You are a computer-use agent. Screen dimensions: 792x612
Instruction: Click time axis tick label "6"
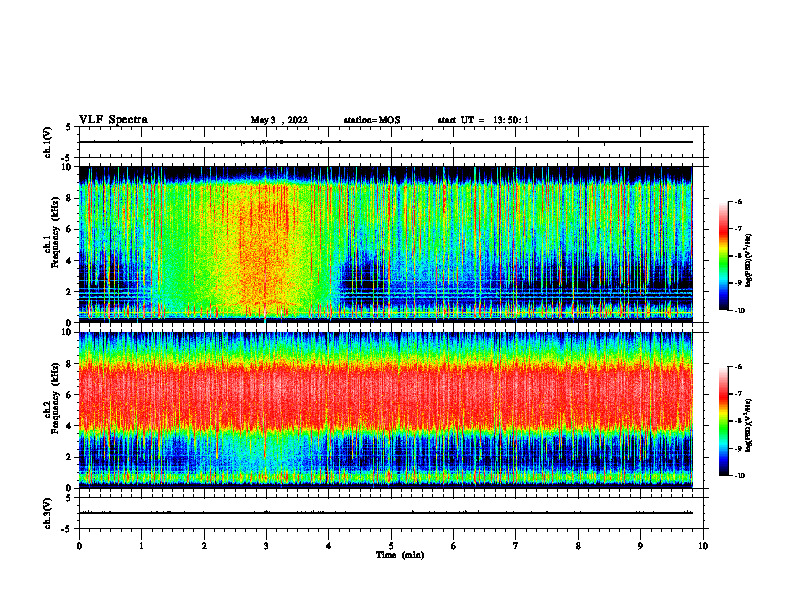pyautogui.click(x=454, y=546)
